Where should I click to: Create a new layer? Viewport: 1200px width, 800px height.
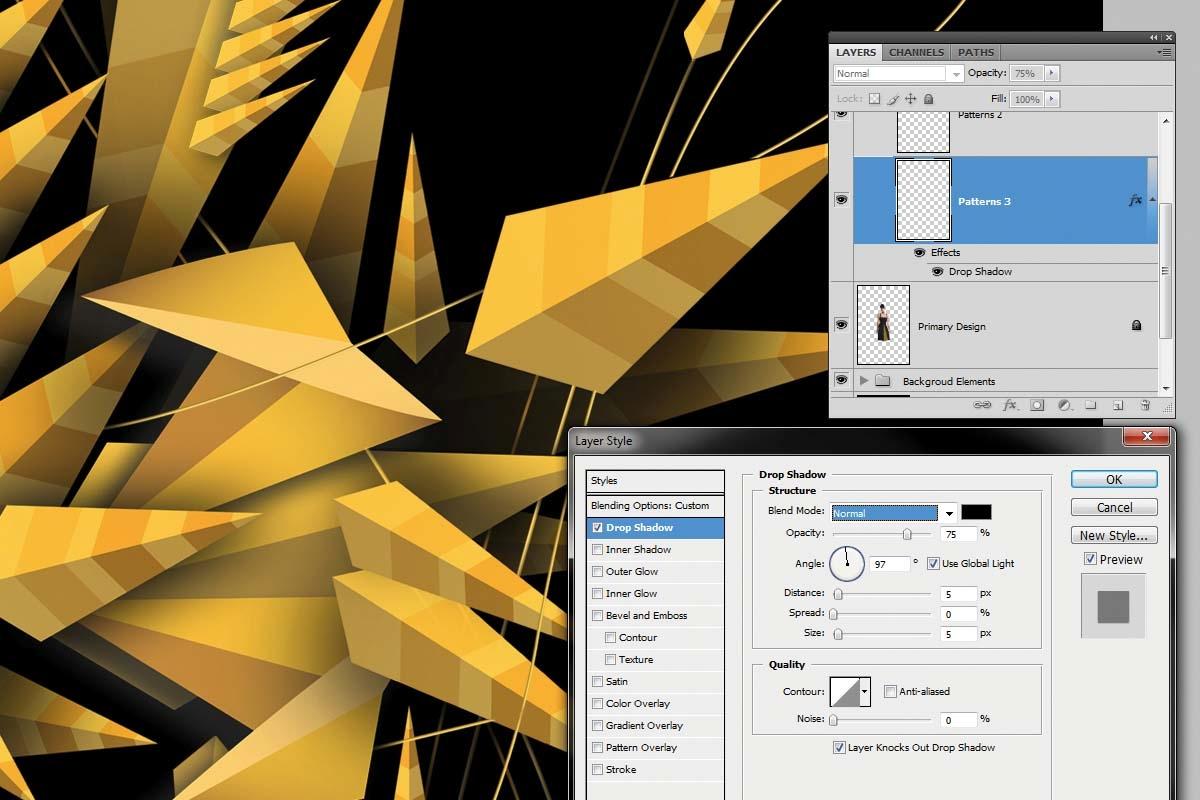[x=1118, y=406]
